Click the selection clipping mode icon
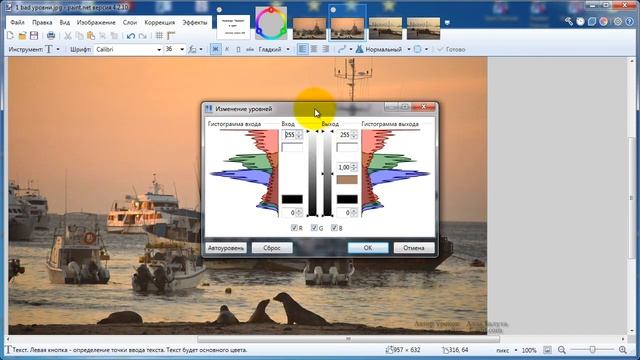640x360 pixels. [418, 49]
